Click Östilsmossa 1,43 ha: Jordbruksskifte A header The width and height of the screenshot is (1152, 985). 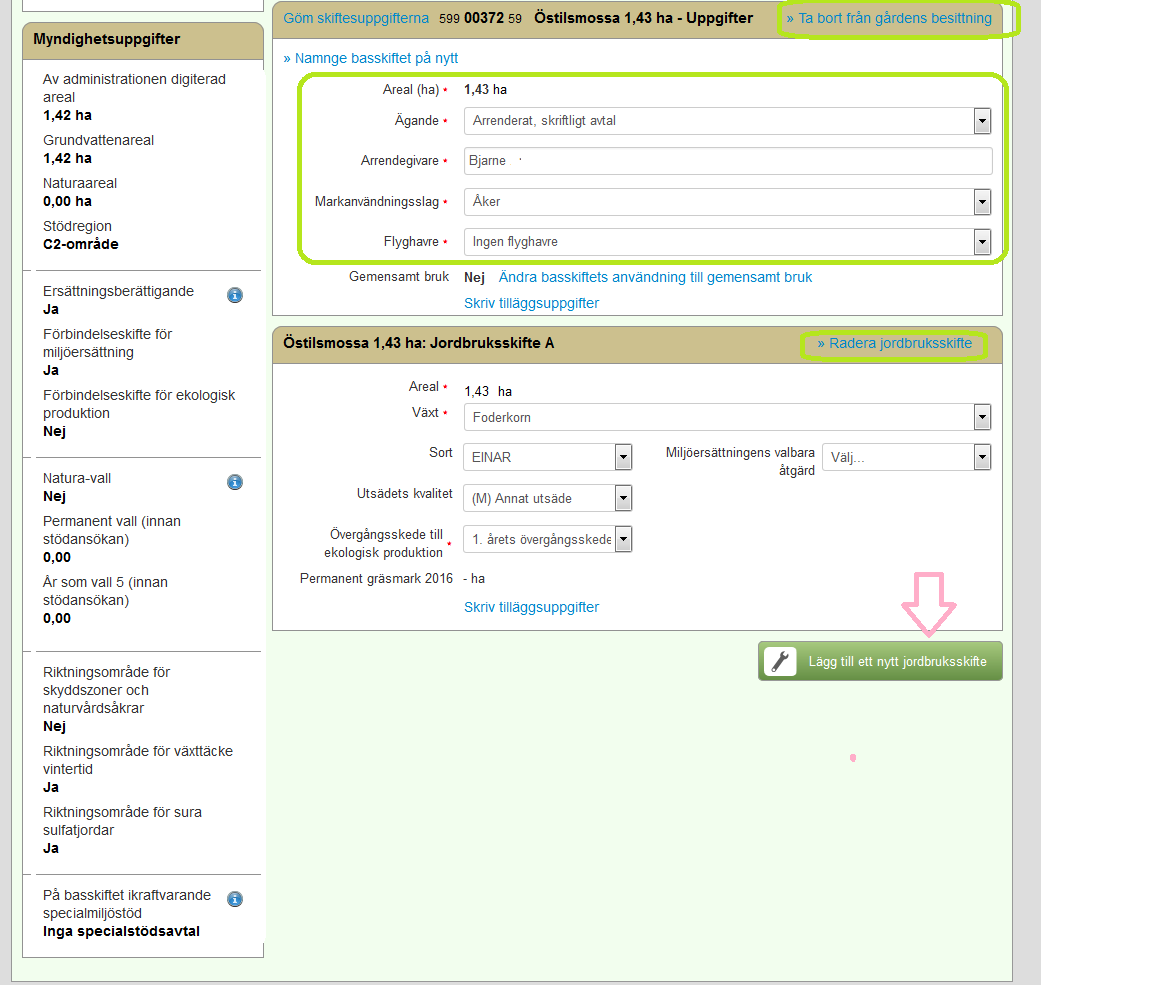(419, 343)
